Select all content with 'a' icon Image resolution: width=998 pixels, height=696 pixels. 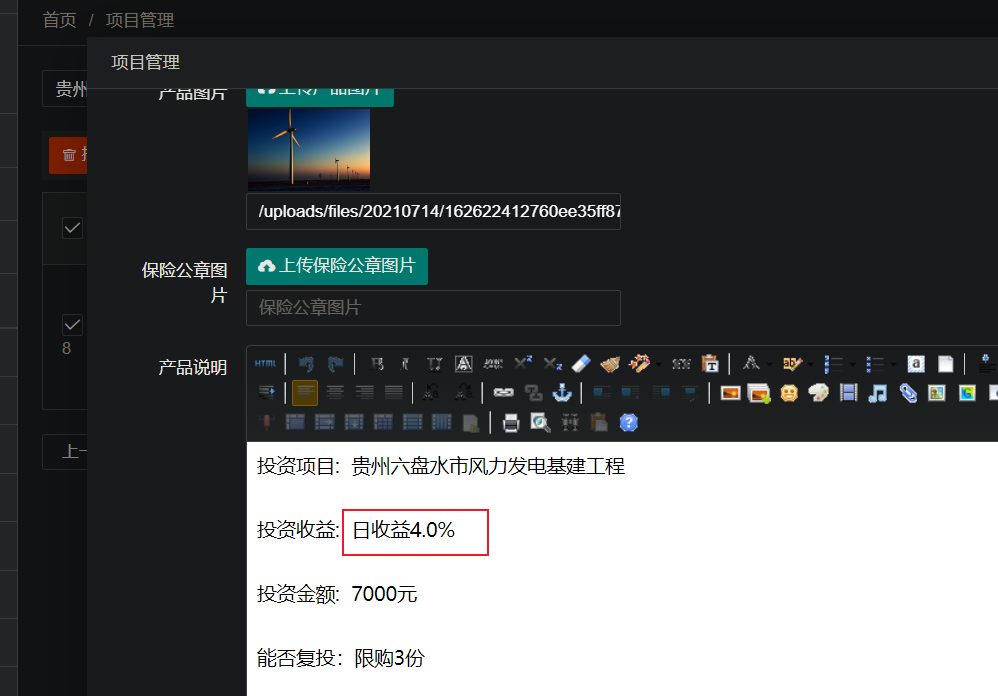tap(916, 364)
